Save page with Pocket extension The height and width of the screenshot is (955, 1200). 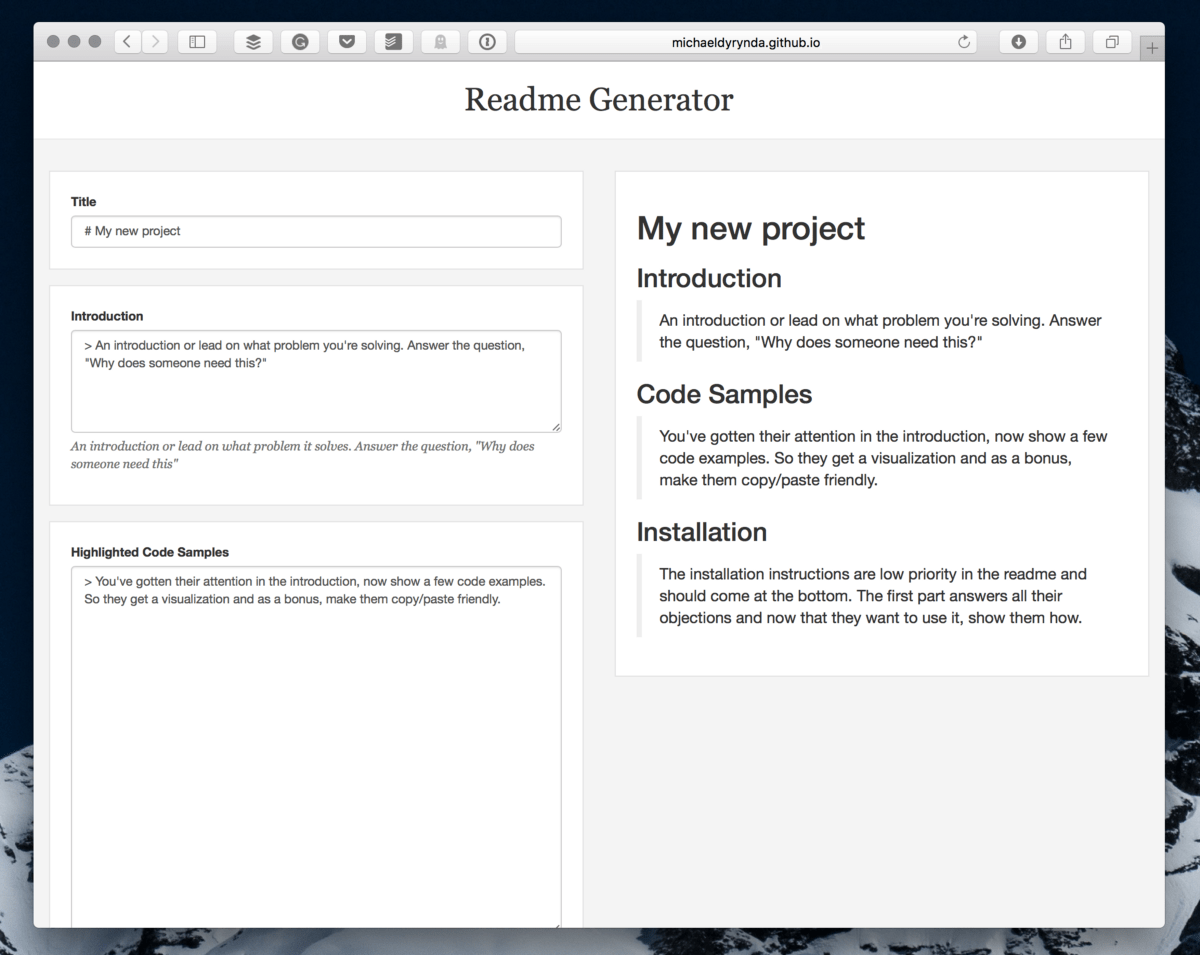click(x=347, y=42)
